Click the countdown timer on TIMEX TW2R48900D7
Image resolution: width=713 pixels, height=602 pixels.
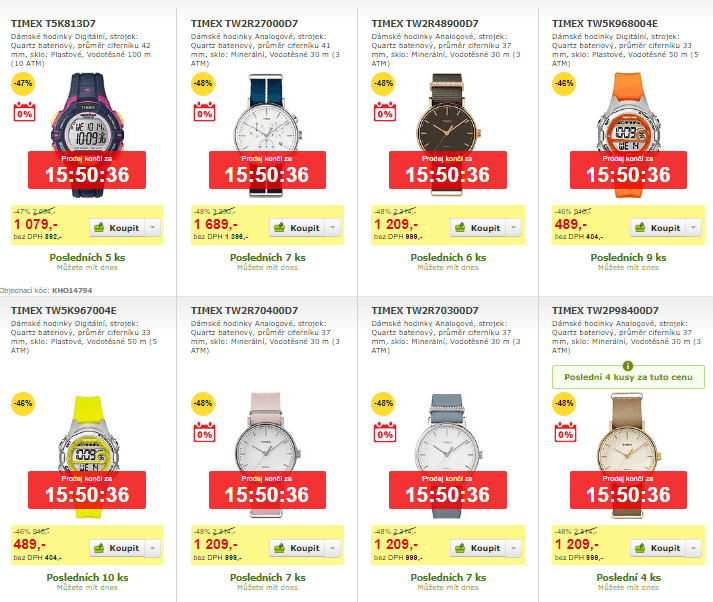pyautogui.click(x=446, y=174)
